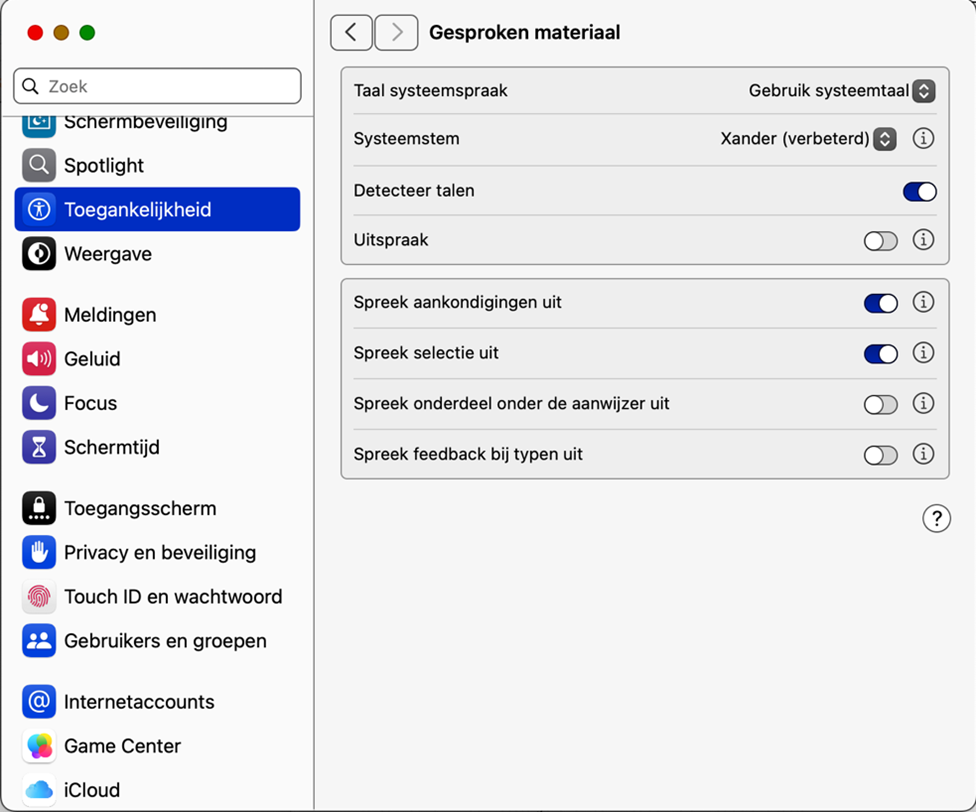The height and width of the screenshot is (812, 976).
Task: Click the Privacy en beveiliging label
Action: (160, 553)
